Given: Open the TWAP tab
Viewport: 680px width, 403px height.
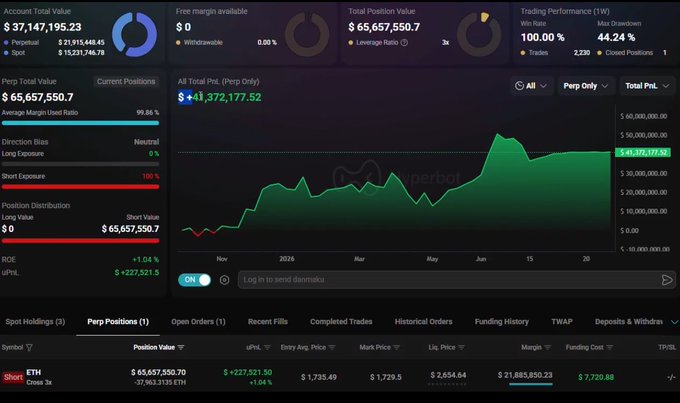Looking at the screenshot, I should click(x=562, y=321).
